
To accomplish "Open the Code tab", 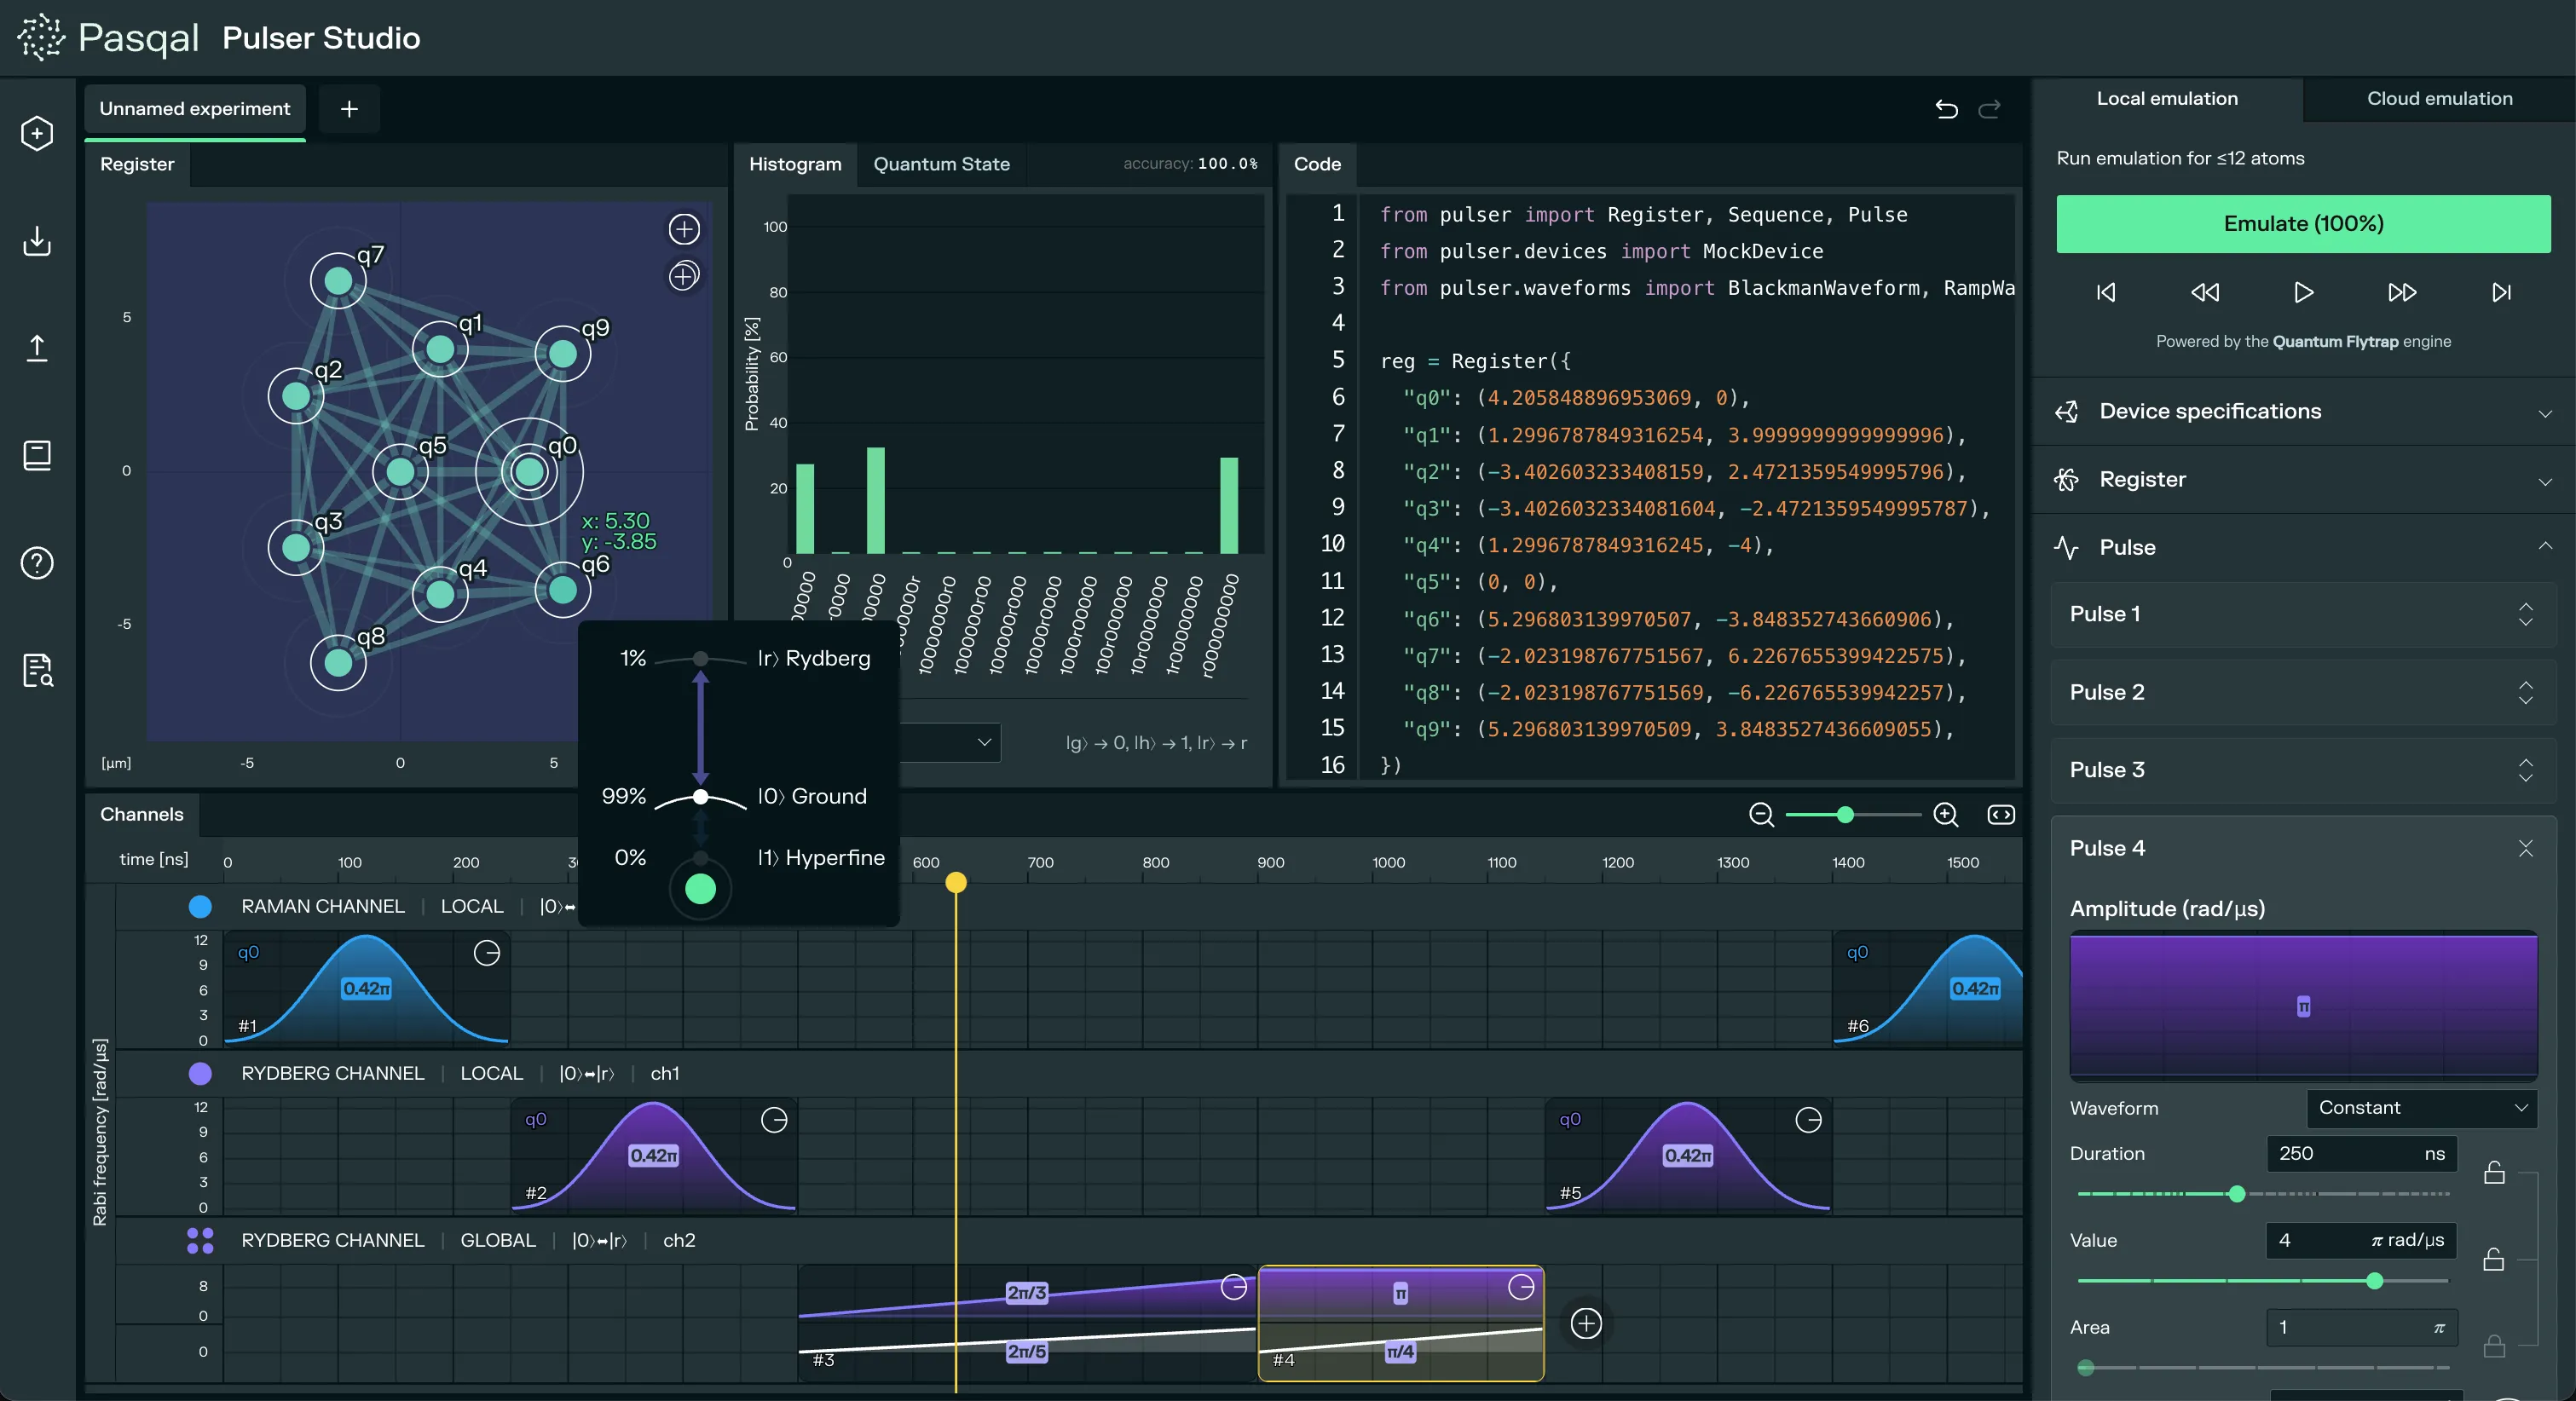I will tap(1318, 164).
